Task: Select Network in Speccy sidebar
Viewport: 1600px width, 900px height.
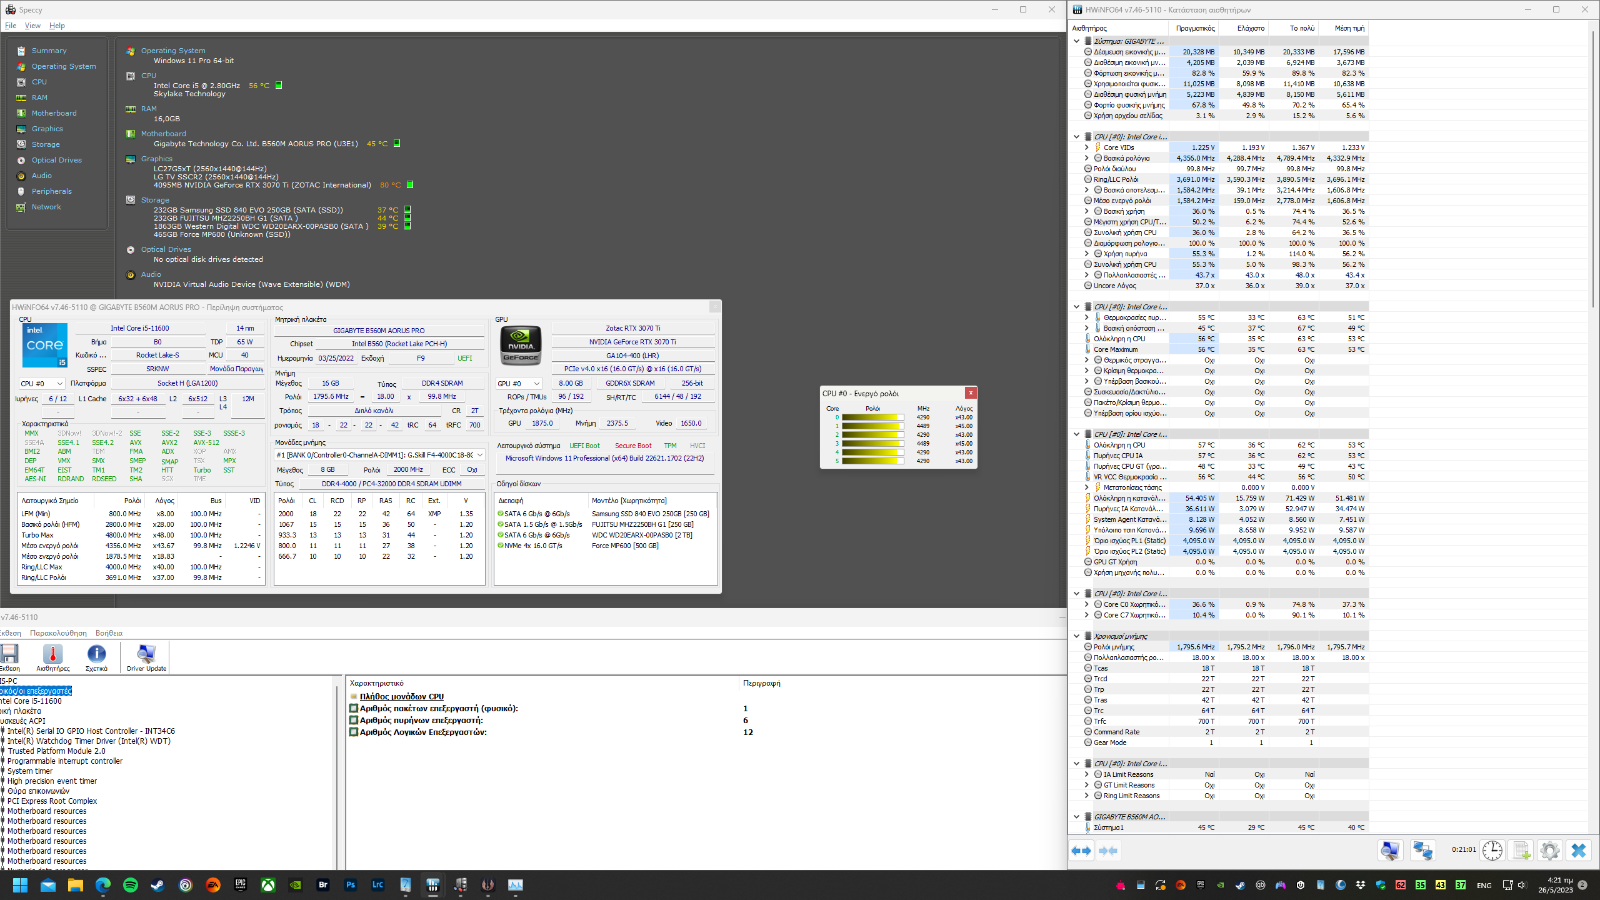Action: coord(46,207)
